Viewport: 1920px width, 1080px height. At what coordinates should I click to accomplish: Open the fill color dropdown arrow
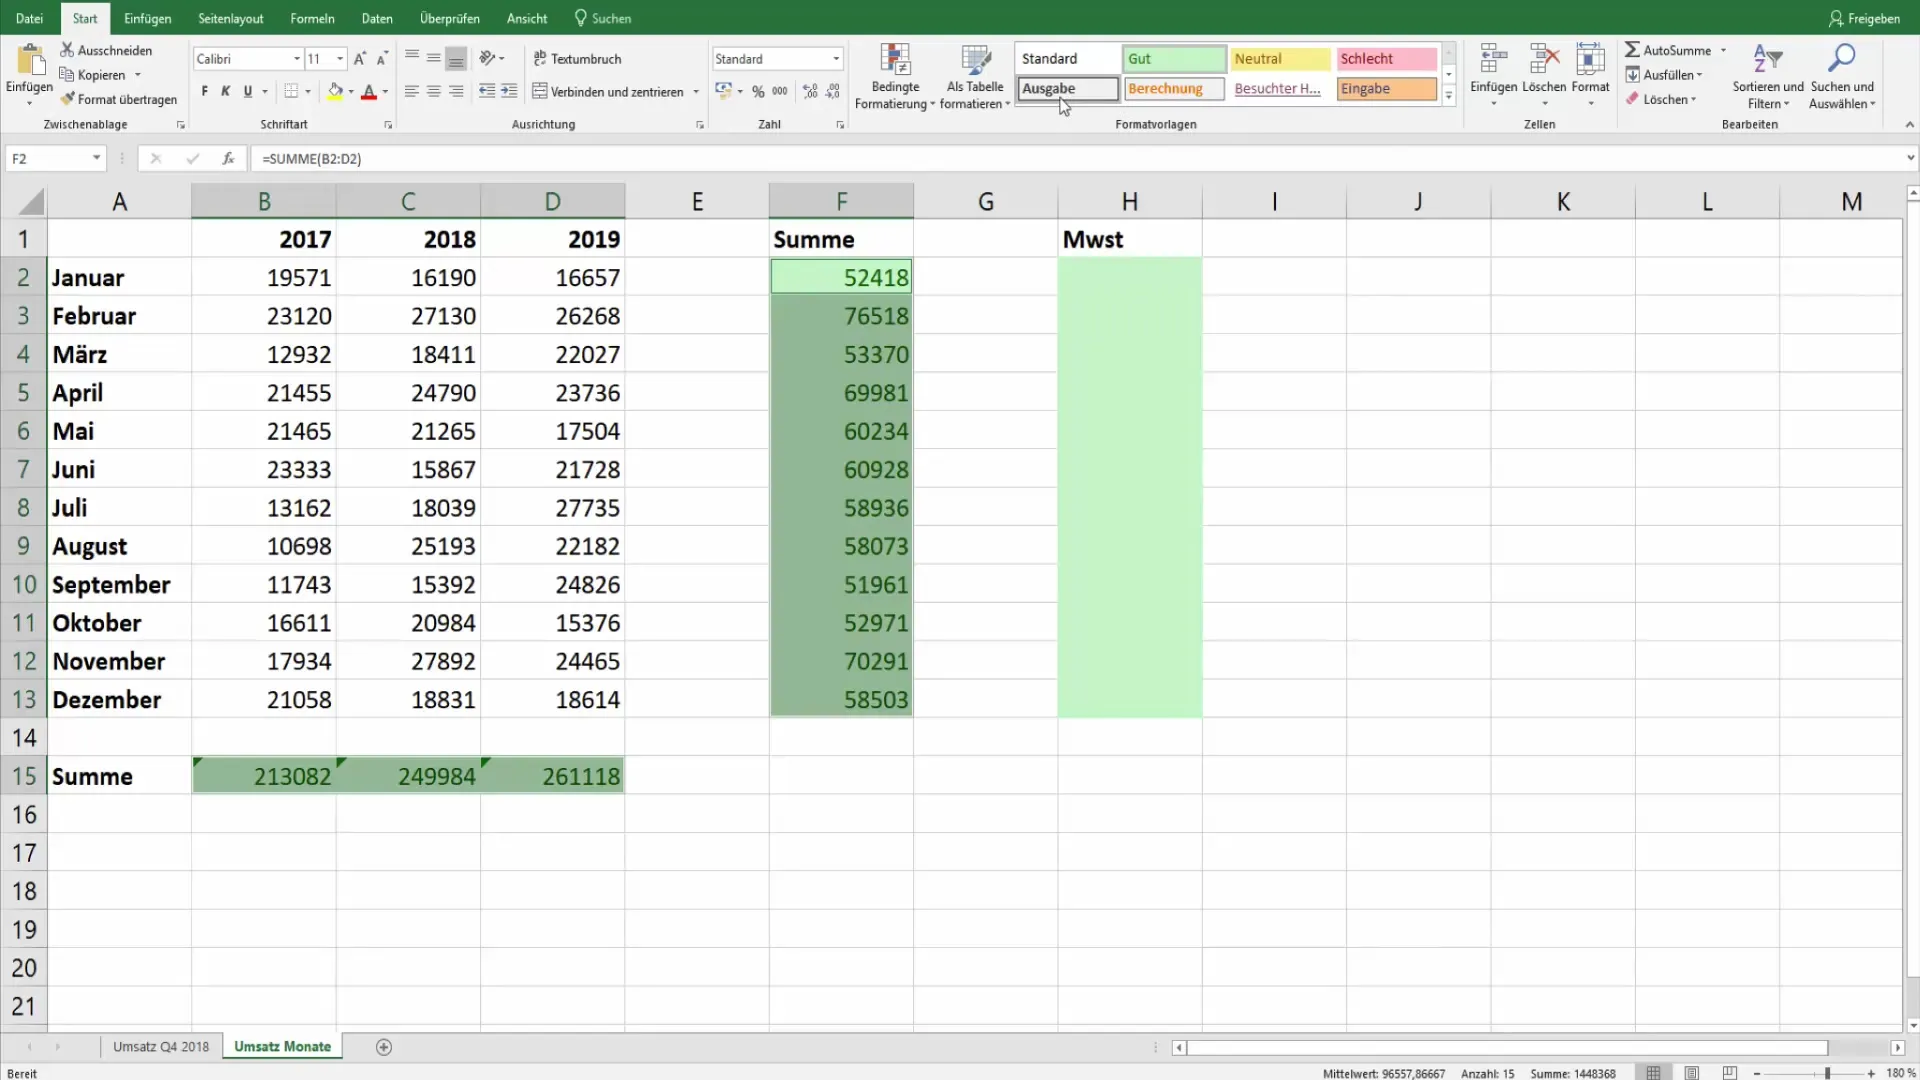(351, 92)
